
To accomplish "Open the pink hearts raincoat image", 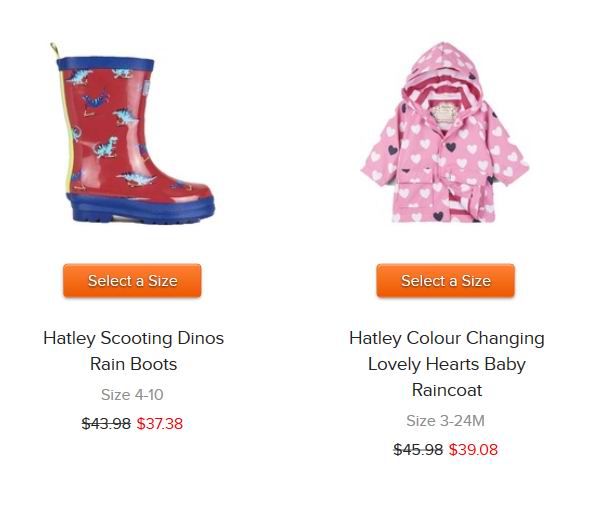I will pos(445,132).
